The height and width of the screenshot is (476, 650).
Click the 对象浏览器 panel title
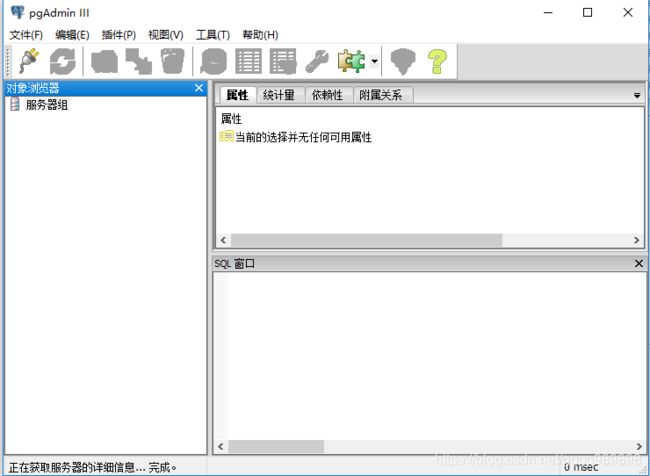[x=33, y=88]
